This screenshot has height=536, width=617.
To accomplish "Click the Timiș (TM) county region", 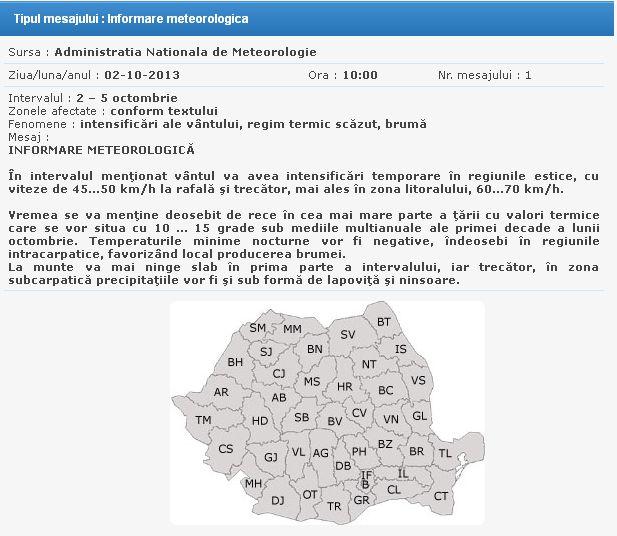I will [203, 420].
